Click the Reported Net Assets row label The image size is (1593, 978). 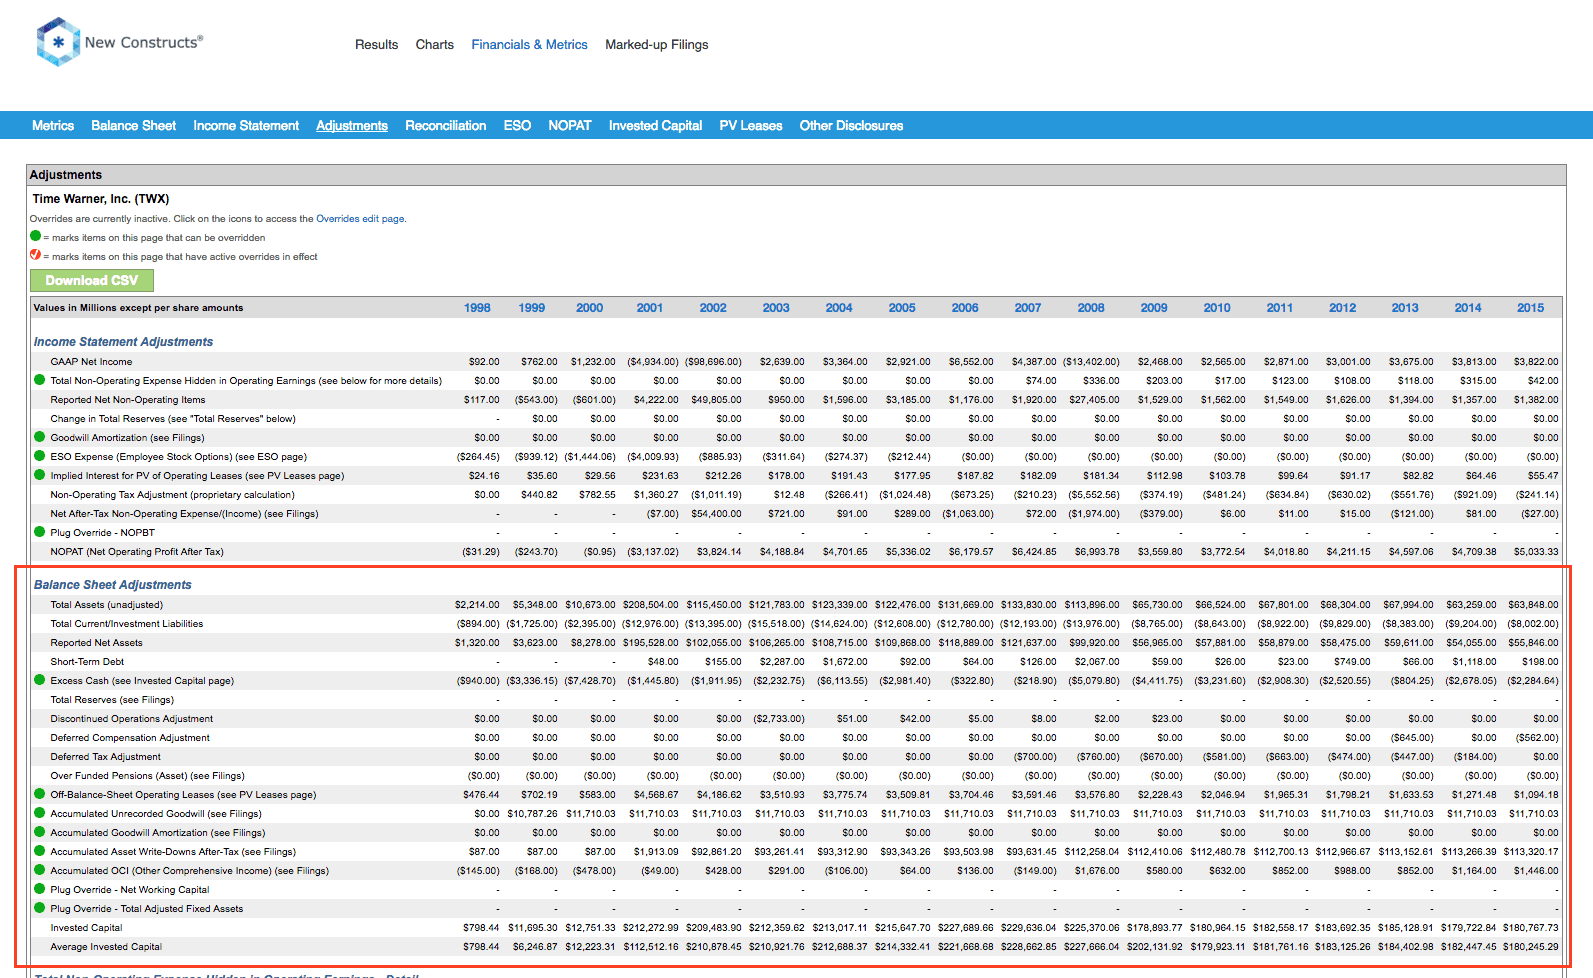97,643
